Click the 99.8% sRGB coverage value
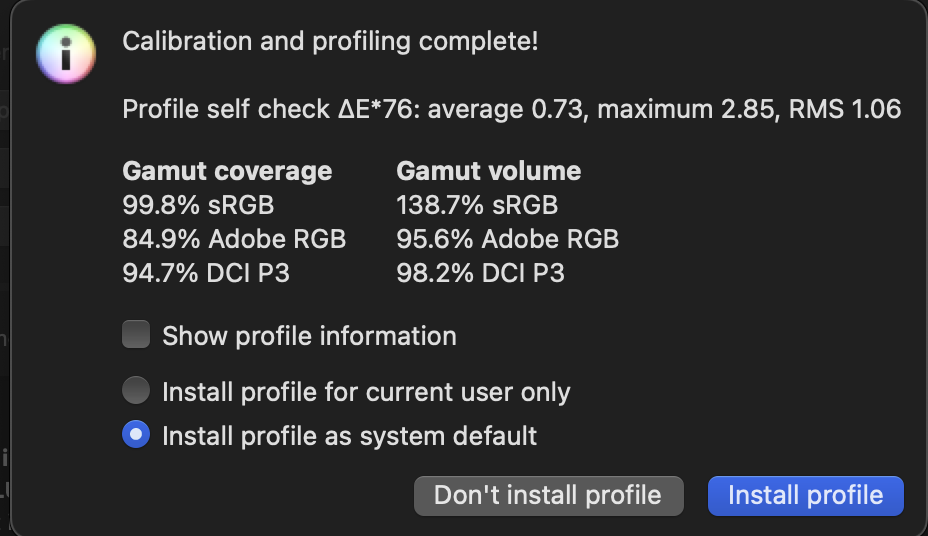This screenshot has height=536, width=928. pyautogui.click(x=198, y=205)
